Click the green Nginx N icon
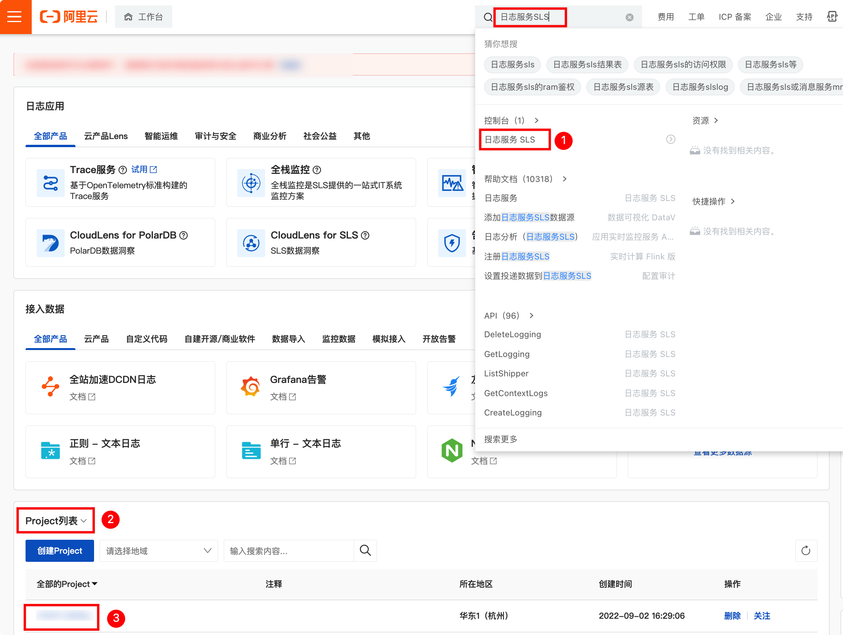Image resolution: width=843 pixels, height=635 pixels. [x=452, y=451]
